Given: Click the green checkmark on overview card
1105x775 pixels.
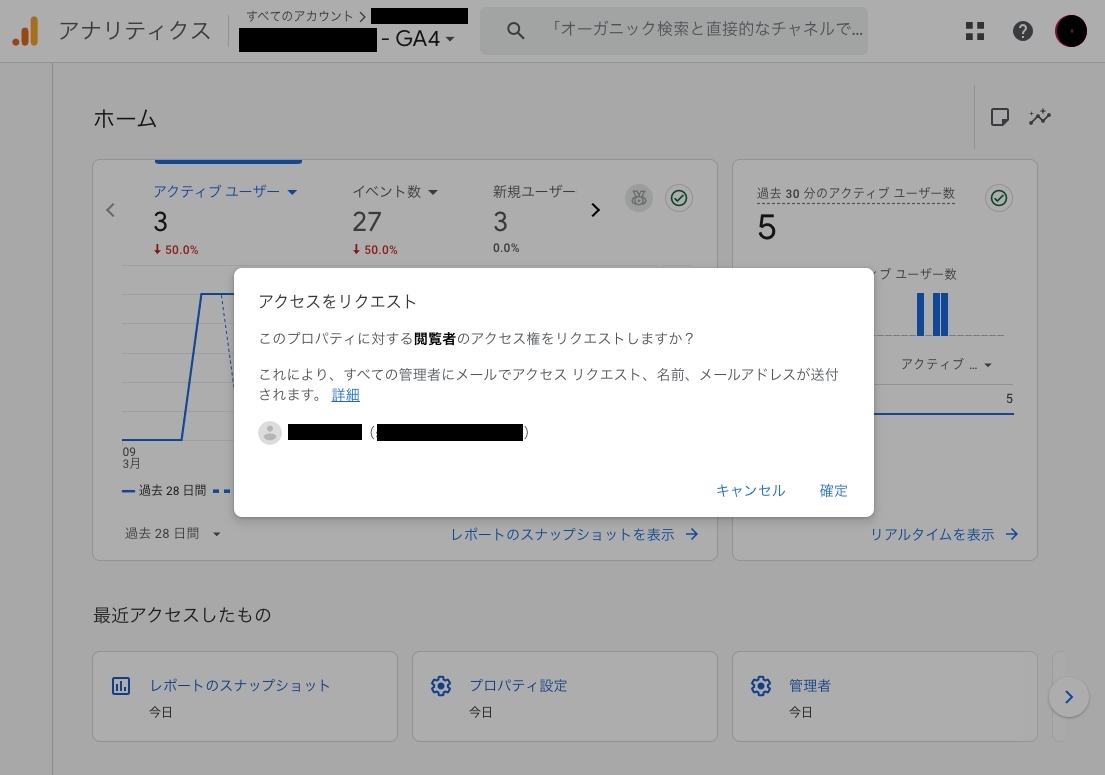Looking at the screenshot, I should click(x=679, y=198).
